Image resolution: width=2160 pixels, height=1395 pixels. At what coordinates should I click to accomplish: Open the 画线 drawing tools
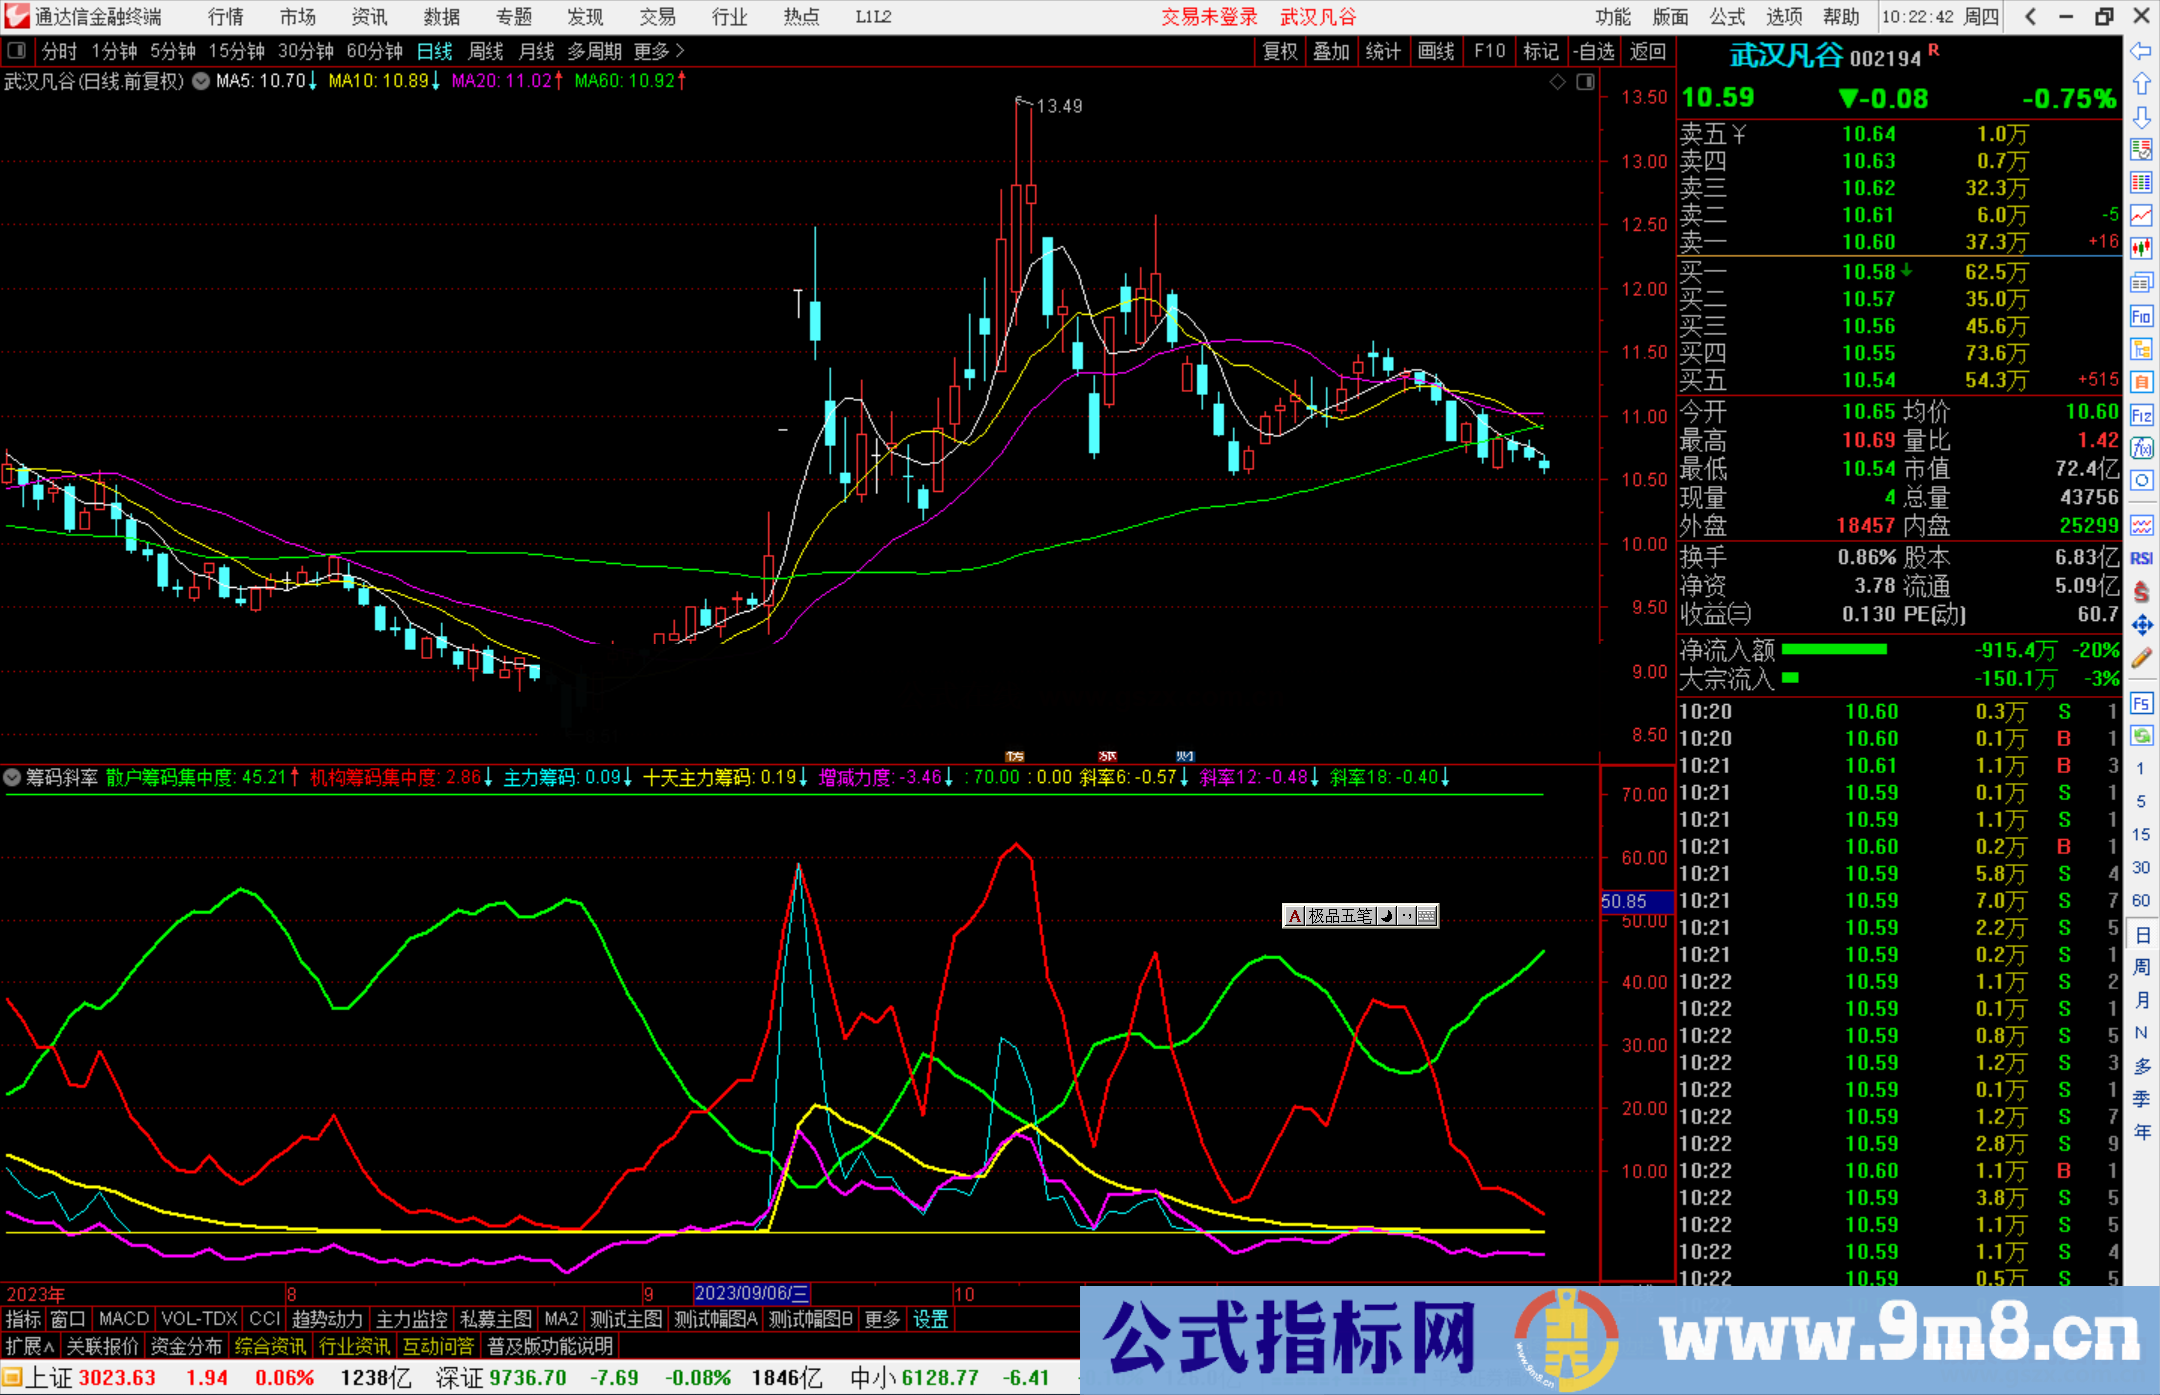1436,51
